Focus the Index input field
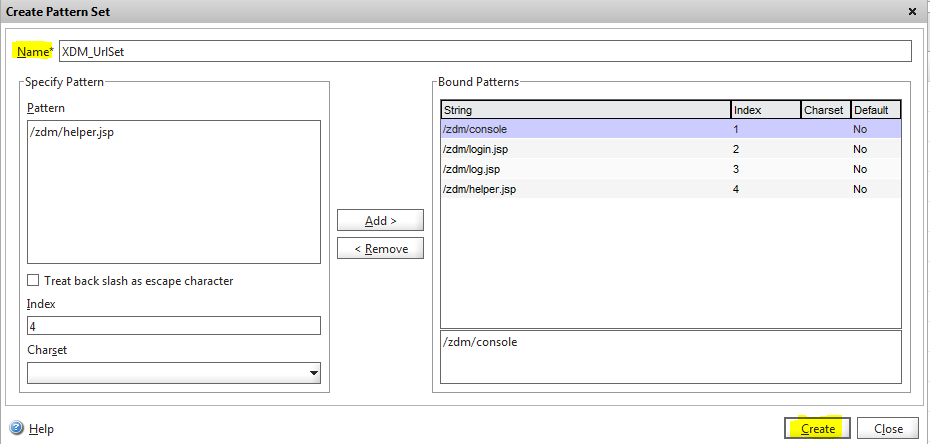This screenshot has height=444, width=930. point(173,326)
